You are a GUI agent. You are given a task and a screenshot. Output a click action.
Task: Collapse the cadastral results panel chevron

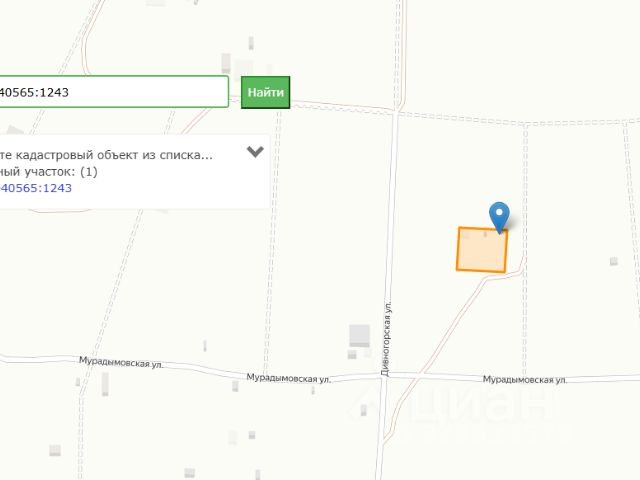[x=255, y=151]
